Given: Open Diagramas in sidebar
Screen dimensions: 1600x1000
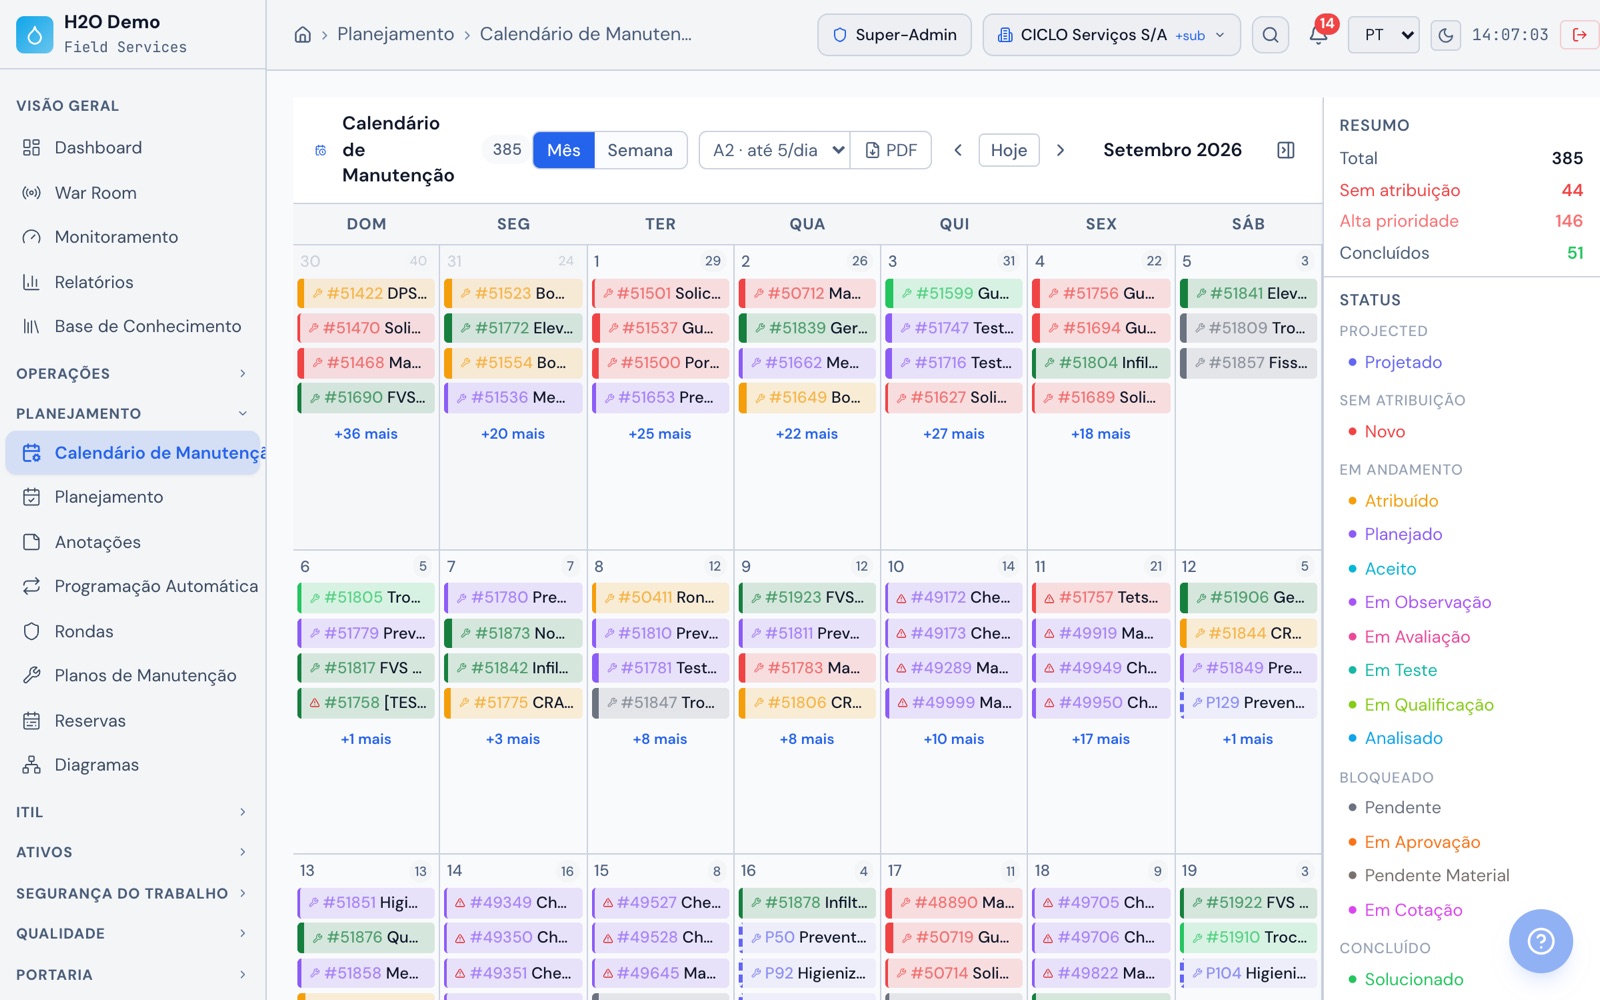Looking at the screenshot, I should coord(132,765).
